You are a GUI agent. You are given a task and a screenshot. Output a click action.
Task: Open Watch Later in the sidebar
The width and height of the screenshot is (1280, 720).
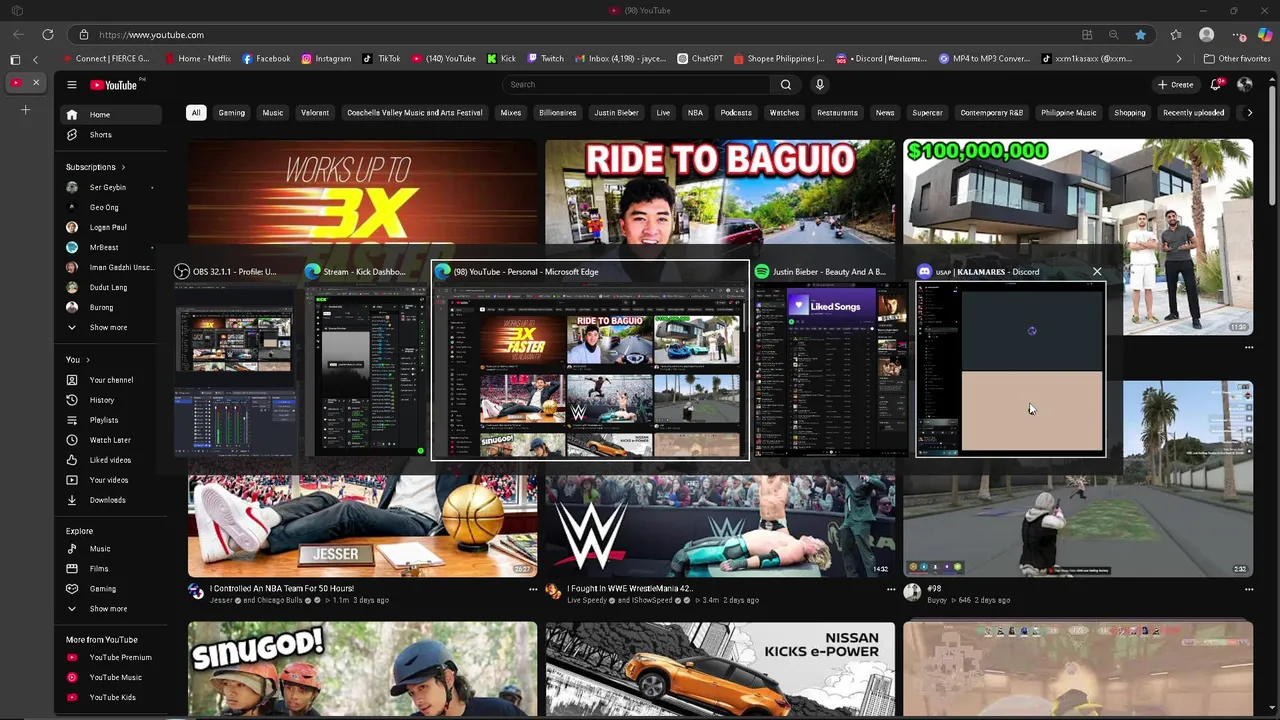pos(108,440)
